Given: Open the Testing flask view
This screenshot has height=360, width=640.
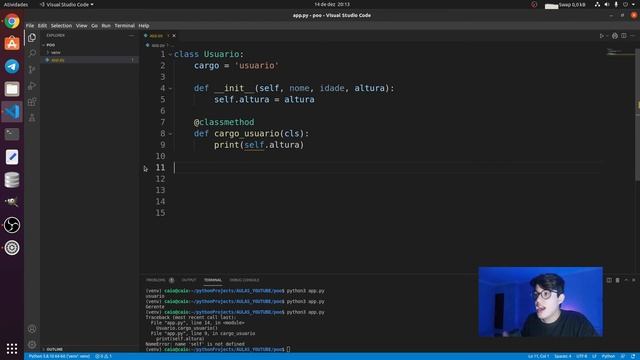Looking at the screenshot, I should (32, 118).
